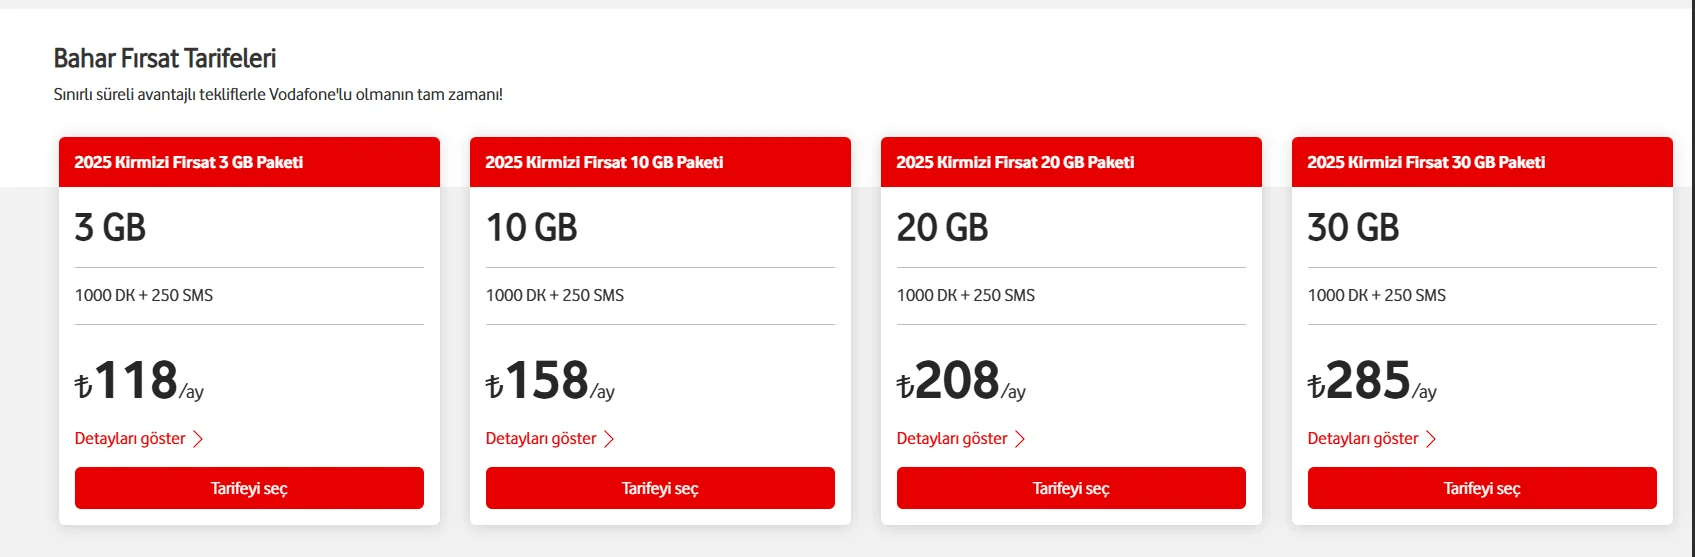Expand the chevron next to 10 GB details
1695x557 pixels.
click(609, 439)
